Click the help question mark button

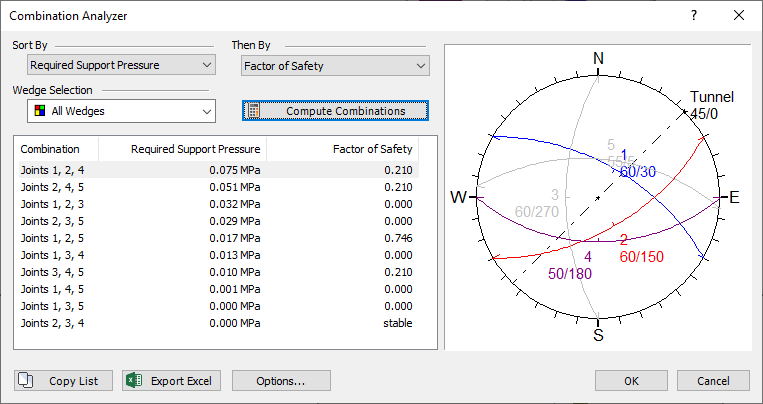tap(694, 16)
